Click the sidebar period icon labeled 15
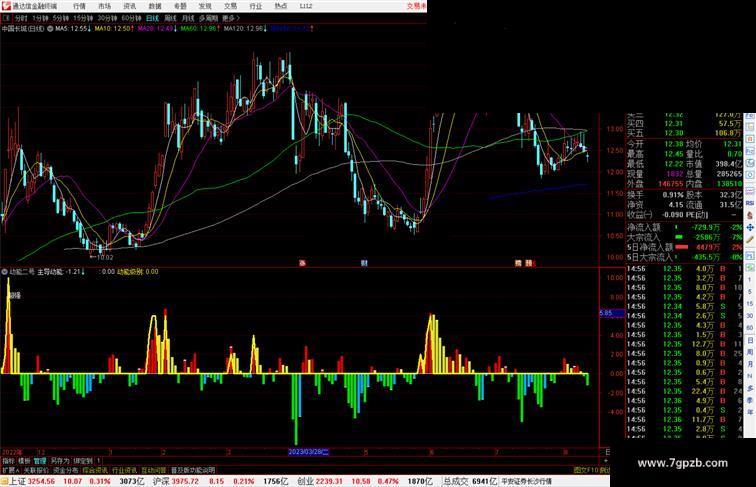The image size is (756, 487). (x=750, y=304)
